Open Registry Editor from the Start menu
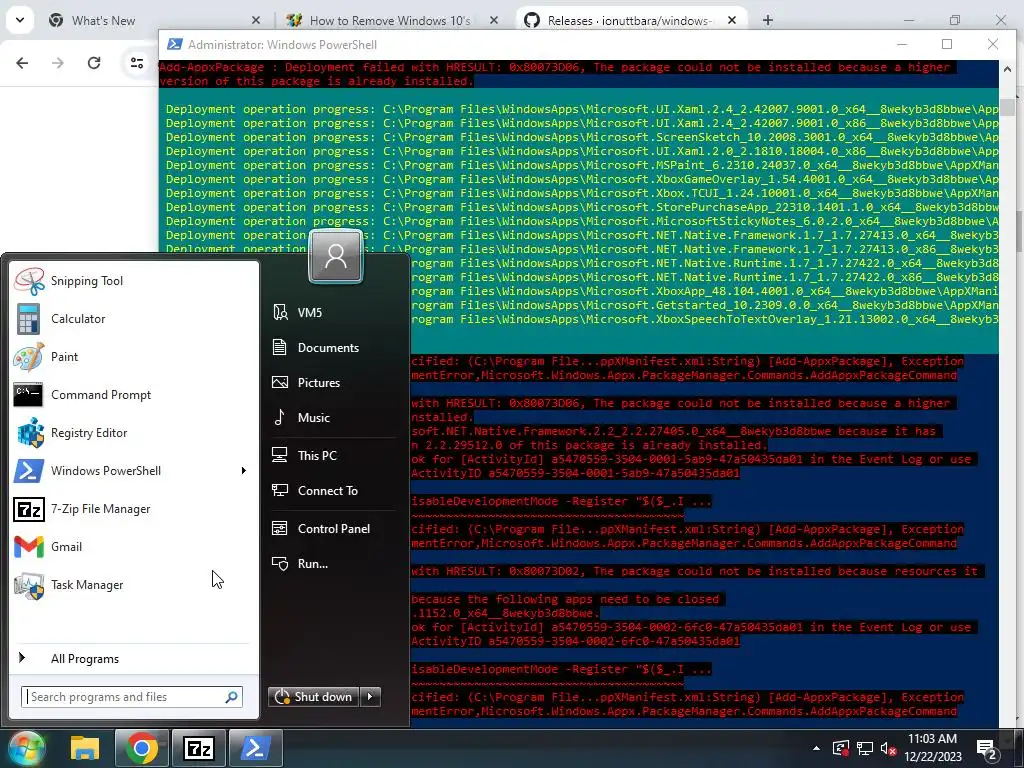Viewport: 1024px width, 768px height. click(x=134, y=432)
